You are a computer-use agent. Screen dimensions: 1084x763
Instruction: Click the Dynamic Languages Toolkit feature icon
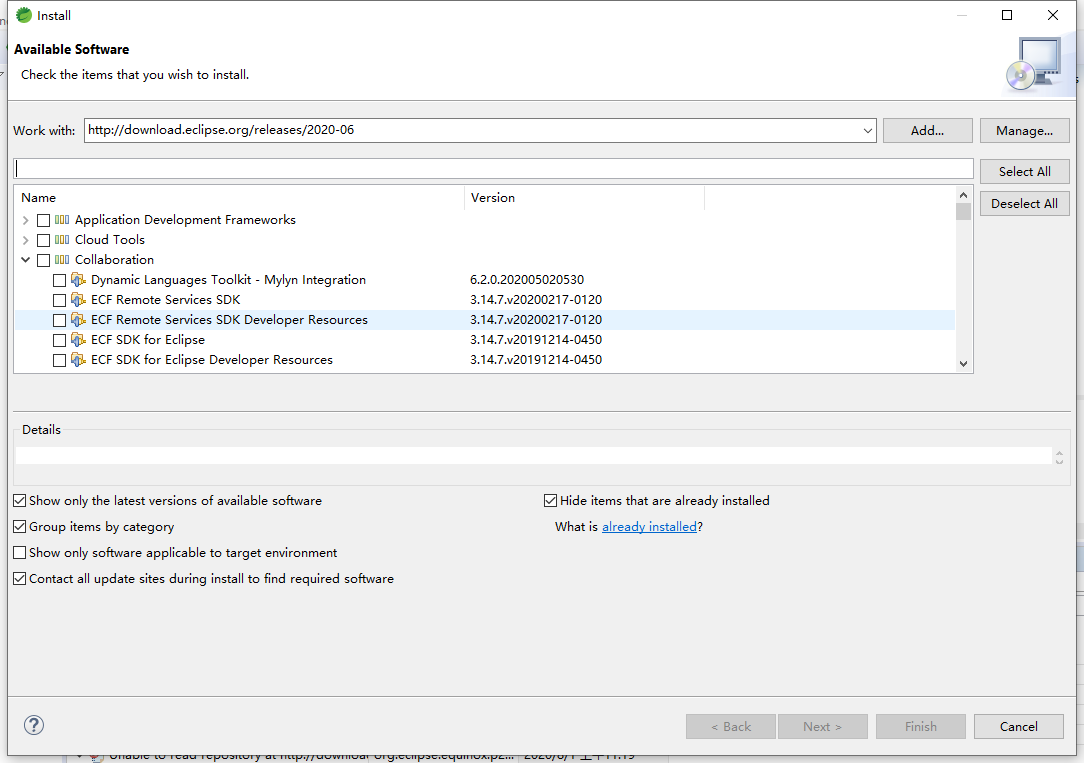79,280
